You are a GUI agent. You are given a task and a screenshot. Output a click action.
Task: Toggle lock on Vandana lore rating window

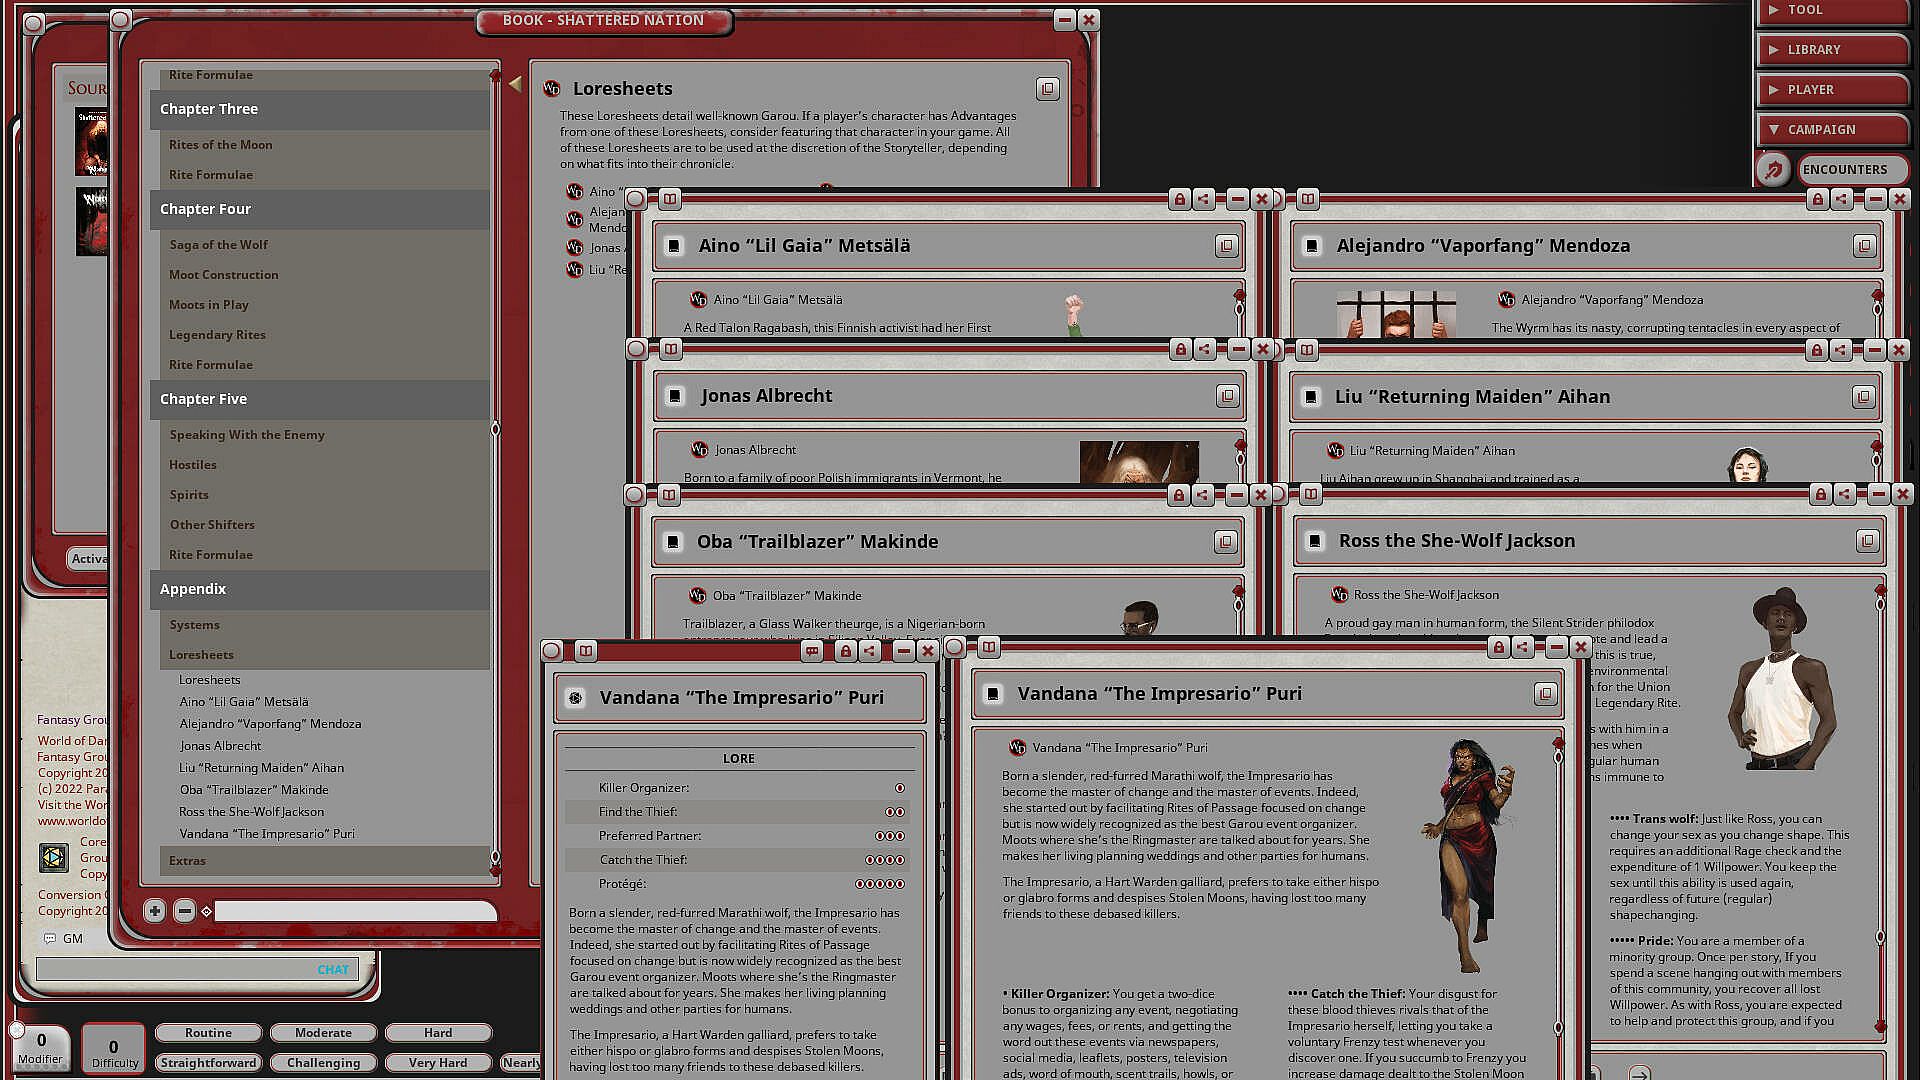(845, 652)
